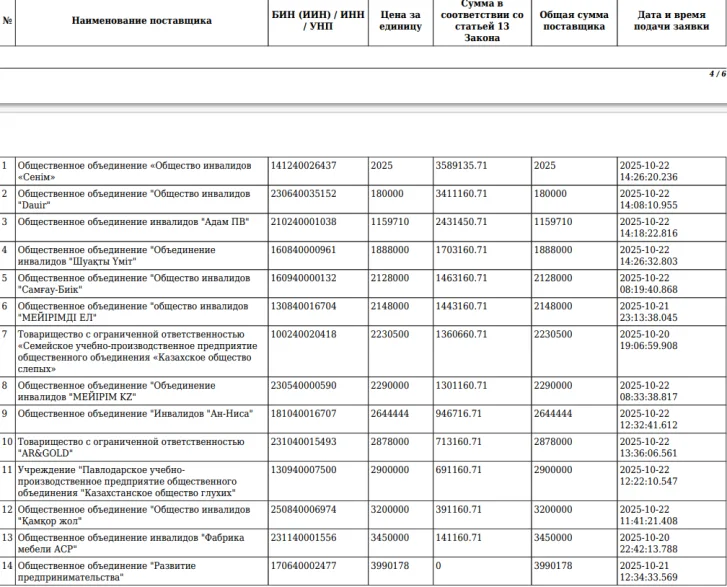Click the 'Наименование поставщика' column header

[141, 20]
